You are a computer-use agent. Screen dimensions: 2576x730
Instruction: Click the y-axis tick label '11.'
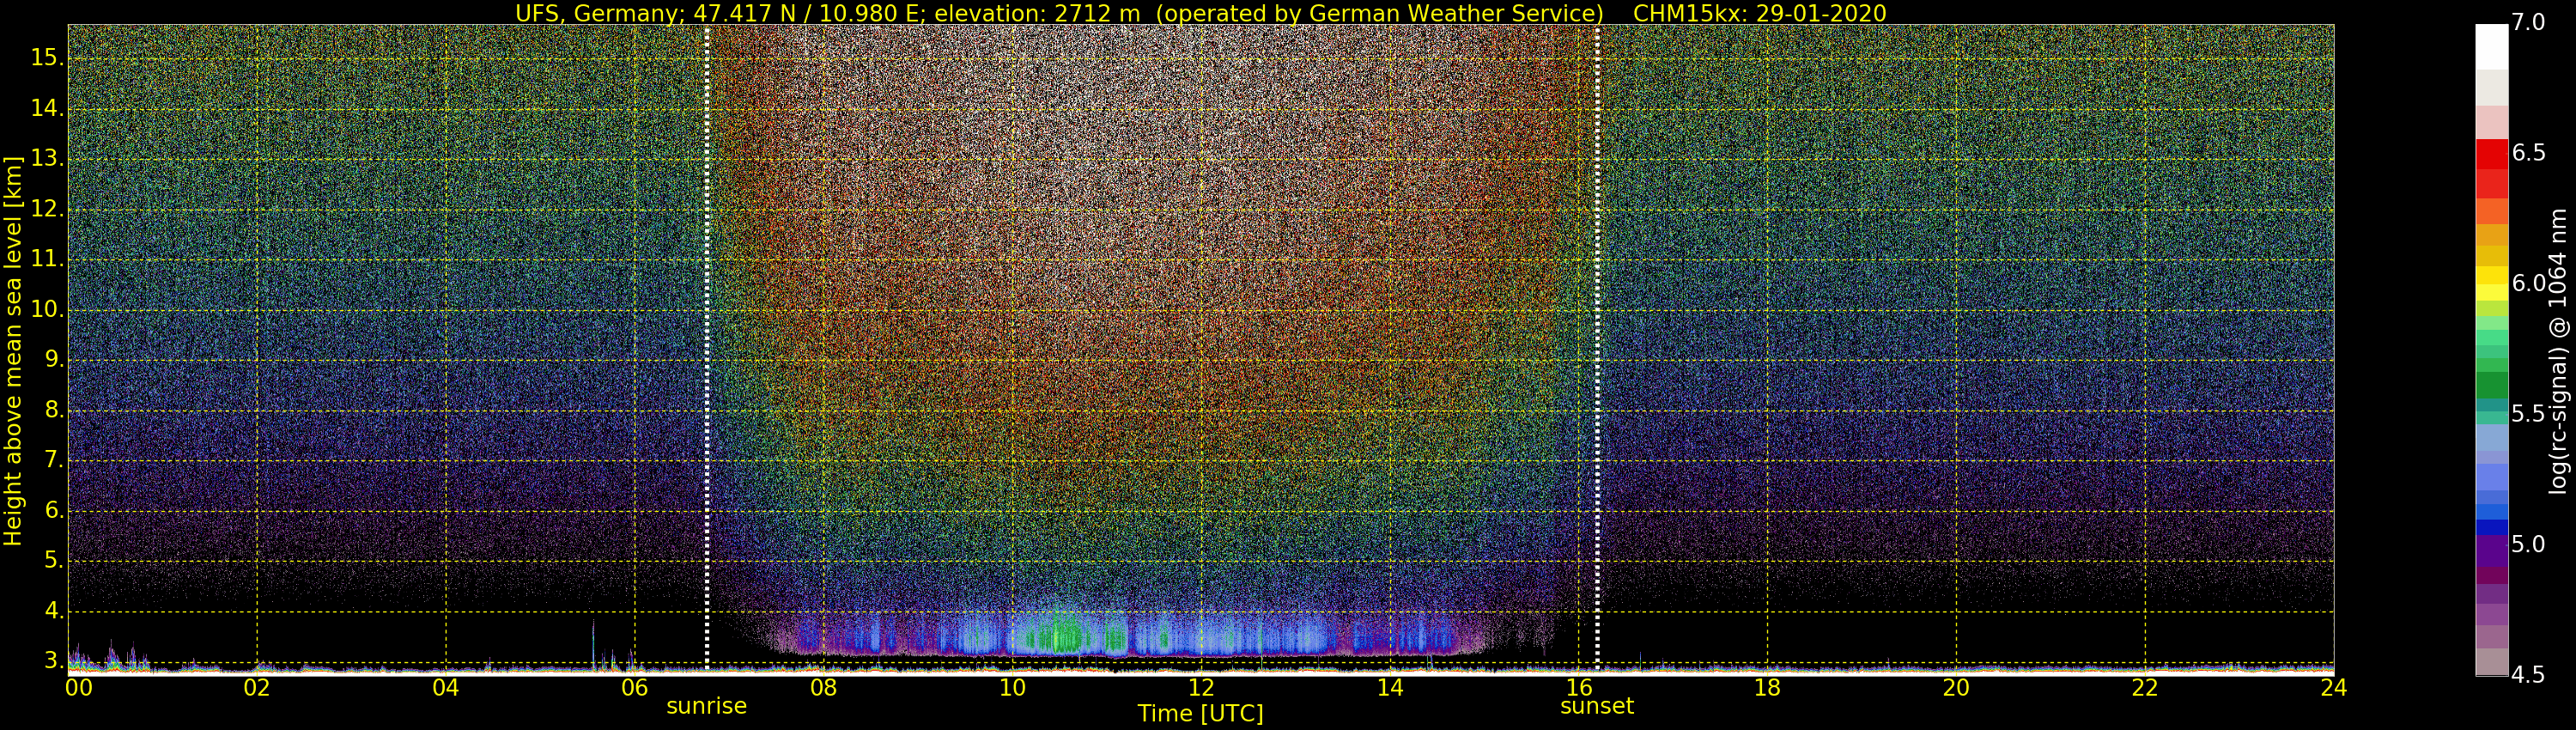click(47, 259)
